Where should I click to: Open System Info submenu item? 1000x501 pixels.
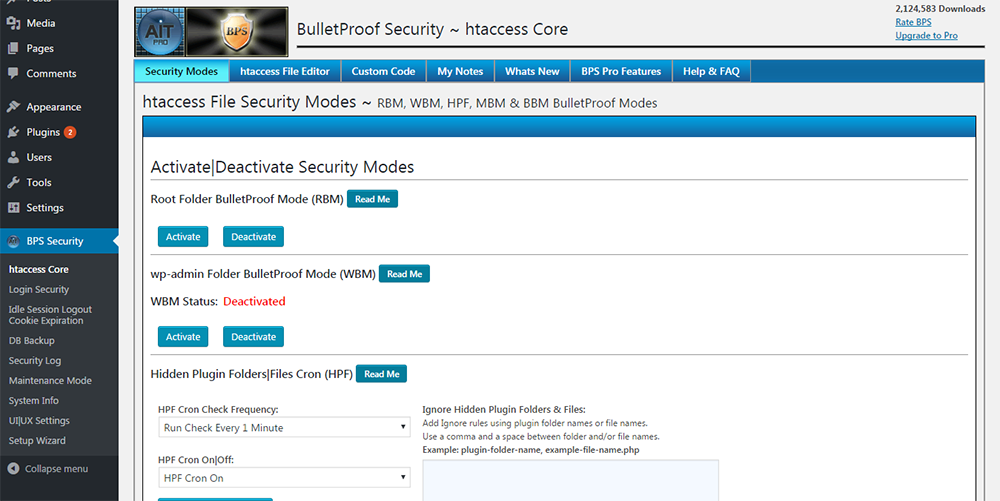tap(34, 400)
